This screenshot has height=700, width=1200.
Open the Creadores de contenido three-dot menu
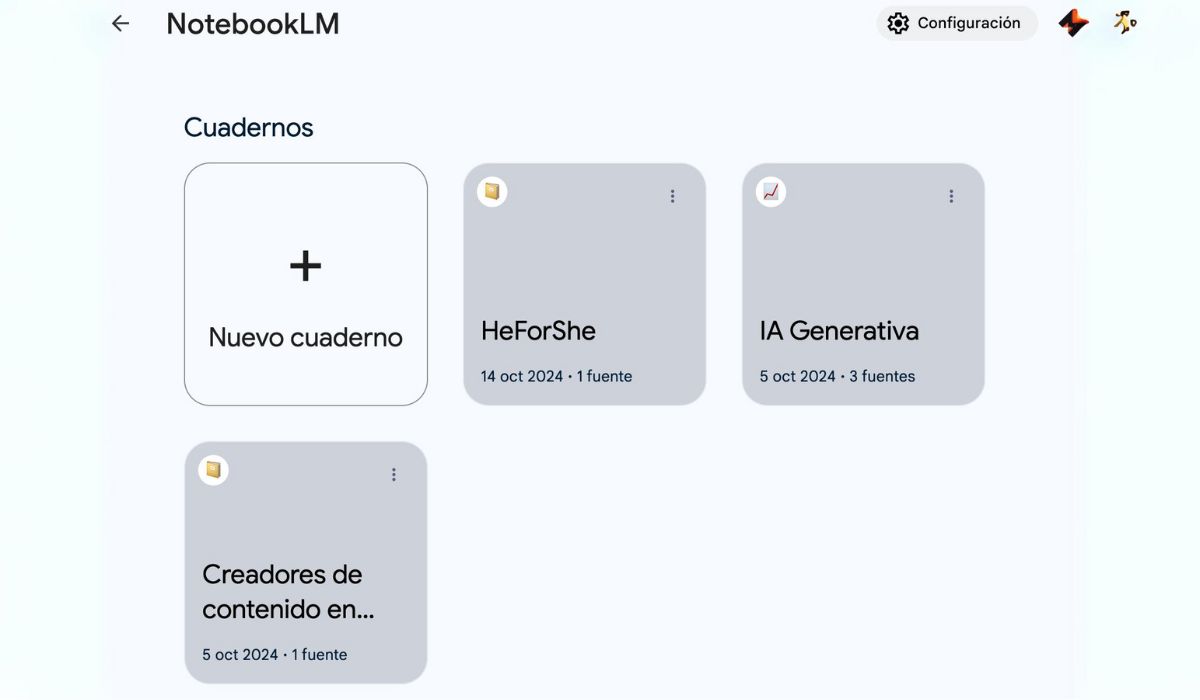pyautogui.click(x=394, y=474)
